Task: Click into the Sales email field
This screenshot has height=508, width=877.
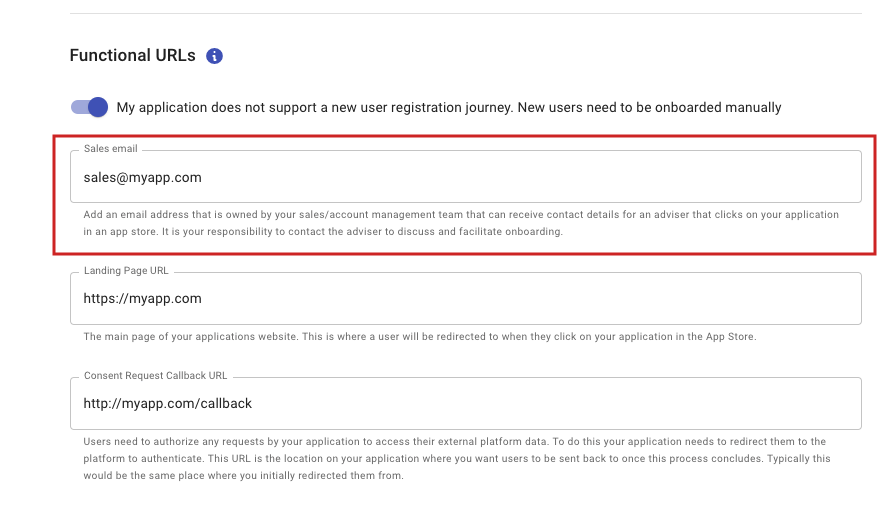Action: click(465, 177)
